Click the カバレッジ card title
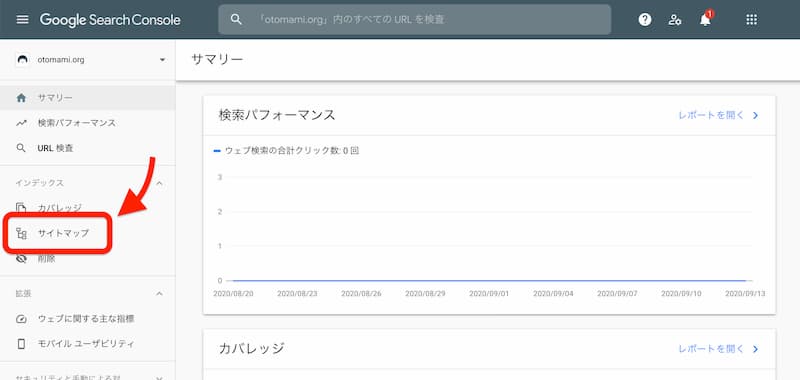800x380 pixels. [252, 348]
